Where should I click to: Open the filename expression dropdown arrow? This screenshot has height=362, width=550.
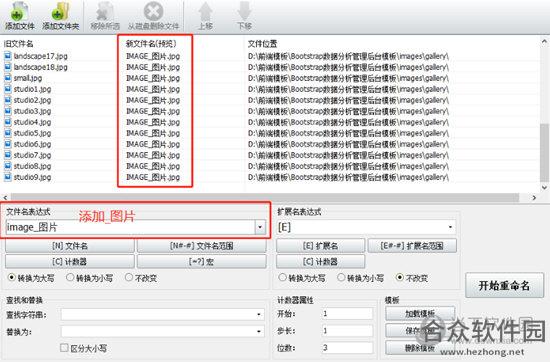coord(260,227)
